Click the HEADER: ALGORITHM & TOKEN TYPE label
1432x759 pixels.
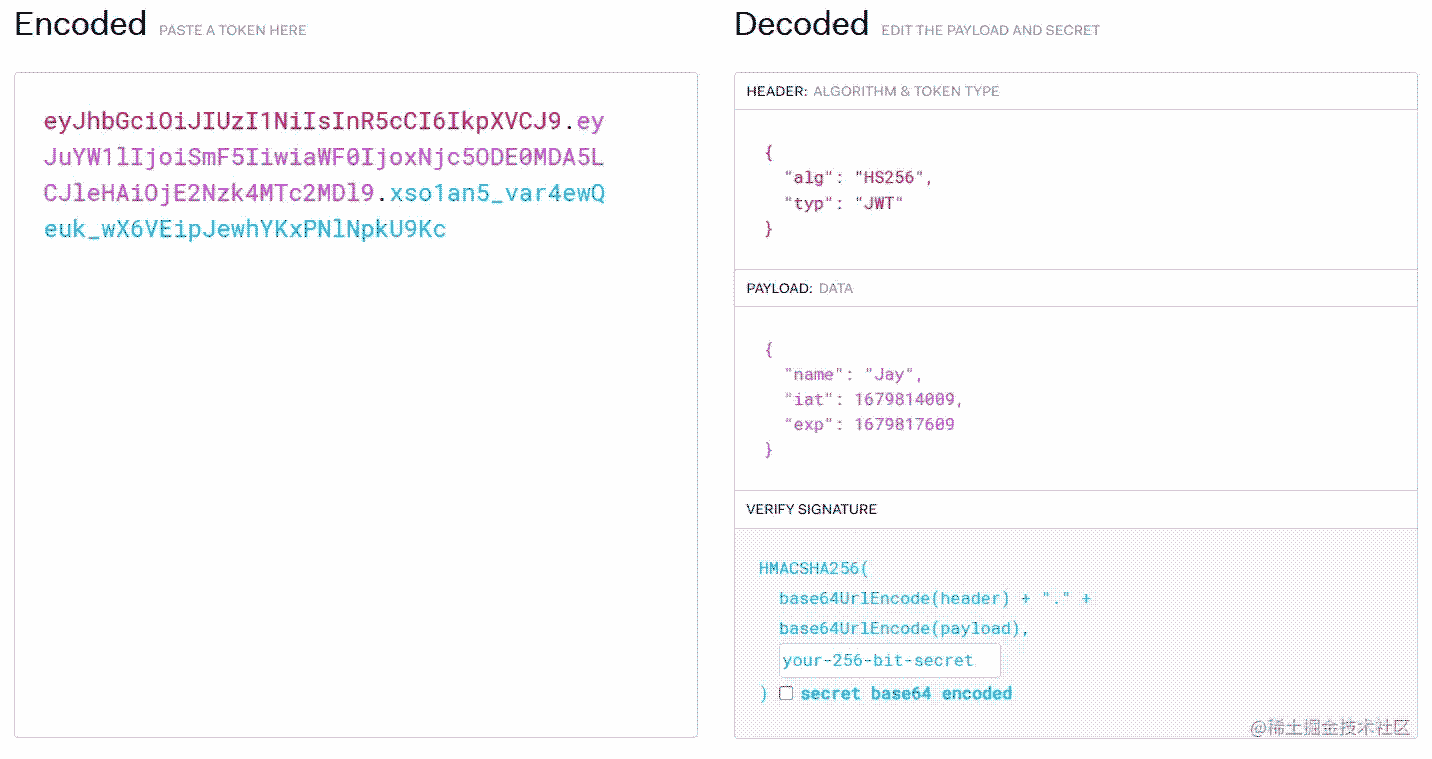point(872,91)
